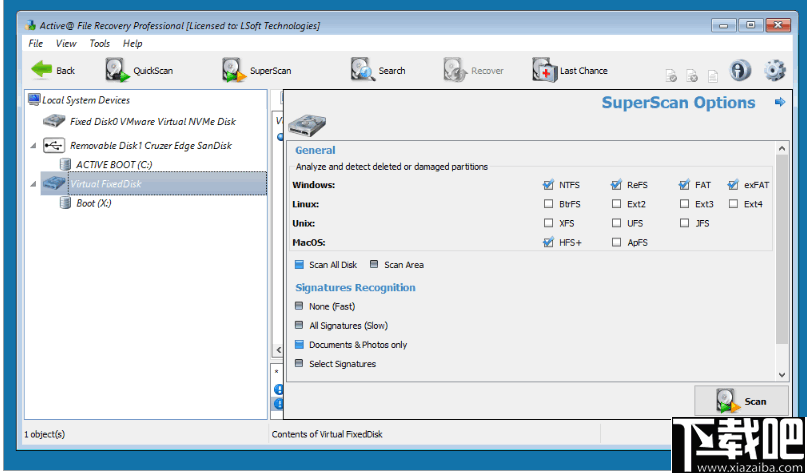
Task: Click the options panel scroll up arrow
Action: pyautogui.click(x=782, y=149)
